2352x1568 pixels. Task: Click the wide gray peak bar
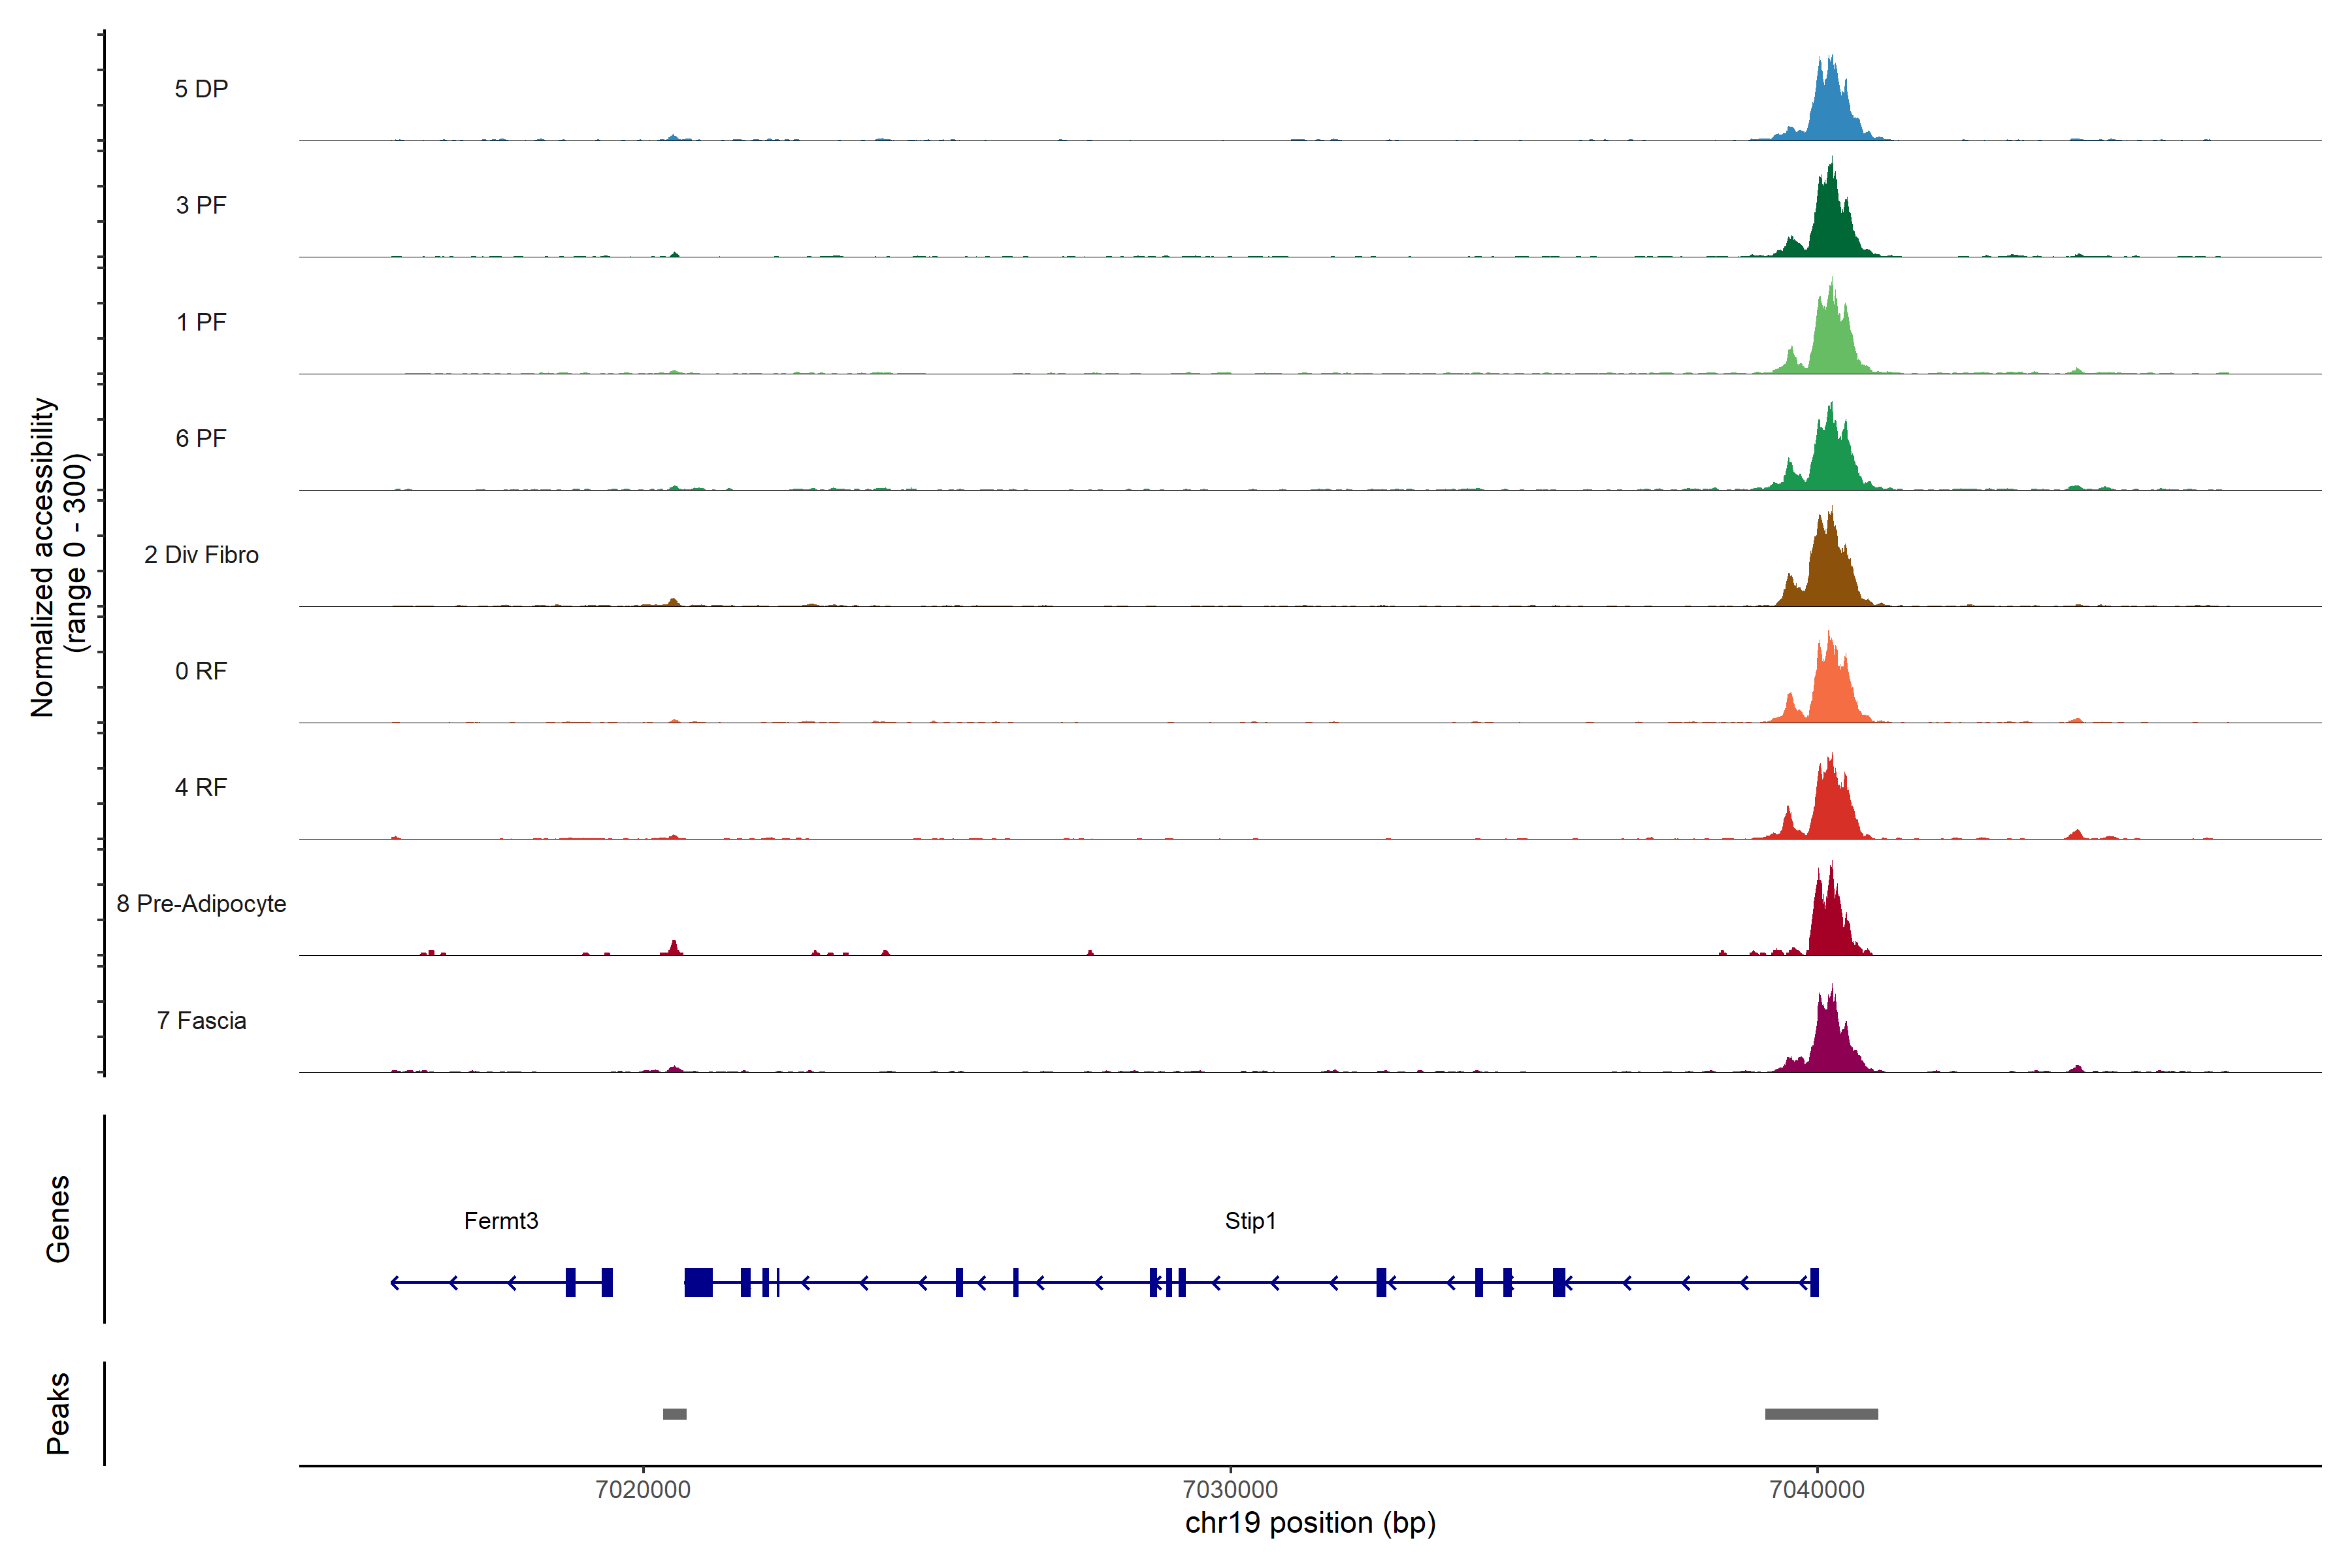[1821, 1414]
